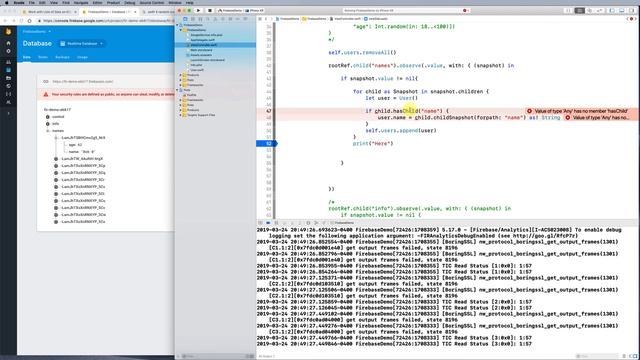Select the Source Control navigator icon
The width and height of the screenshot is (640, 360).
coord(193,19)
